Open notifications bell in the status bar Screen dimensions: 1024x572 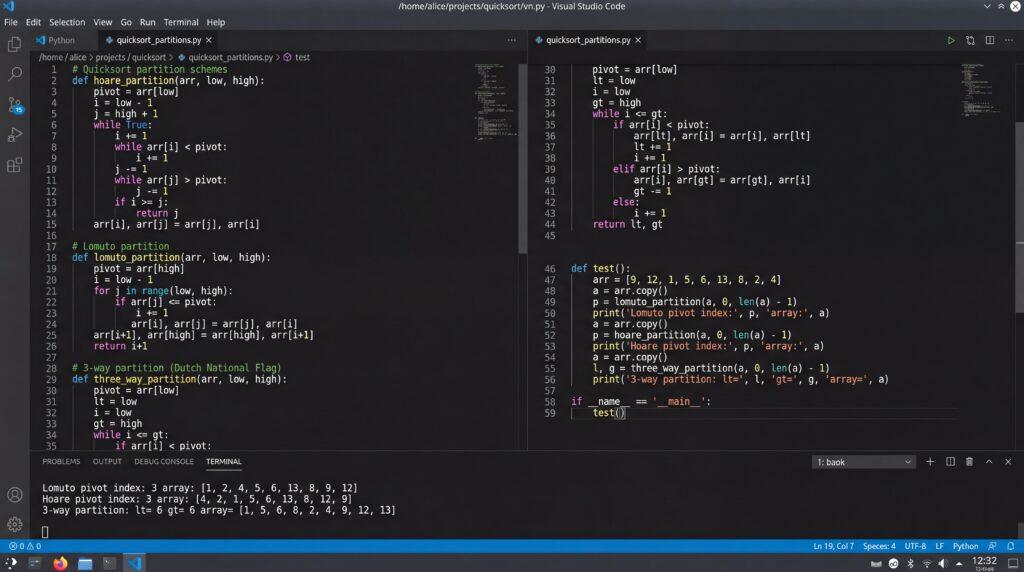point(1010,546)
